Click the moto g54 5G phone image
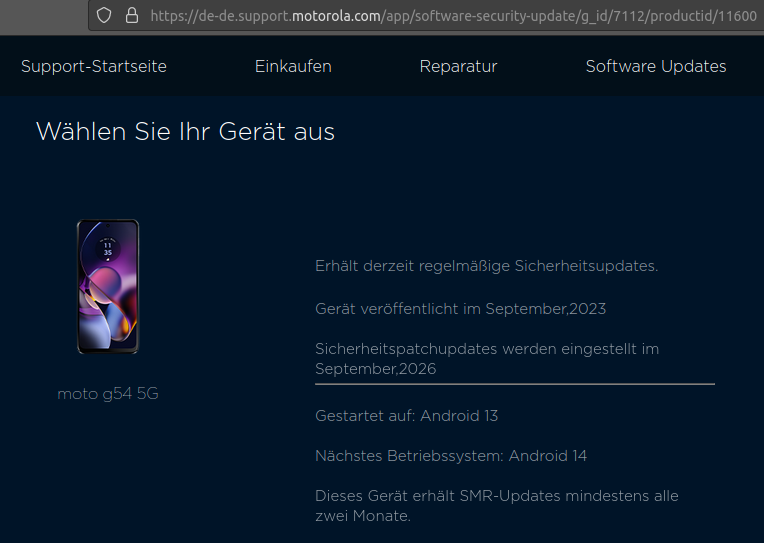 (x=108, y=287)
